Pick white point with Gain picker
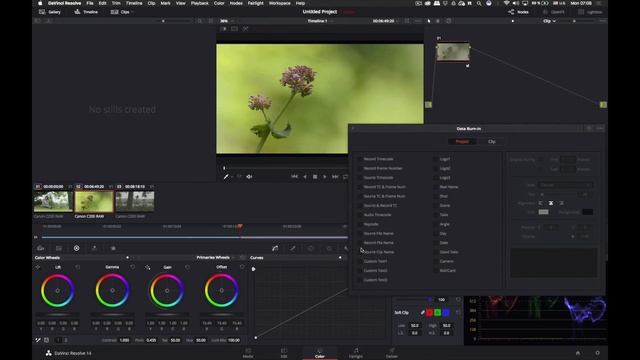 coord(147,267)
